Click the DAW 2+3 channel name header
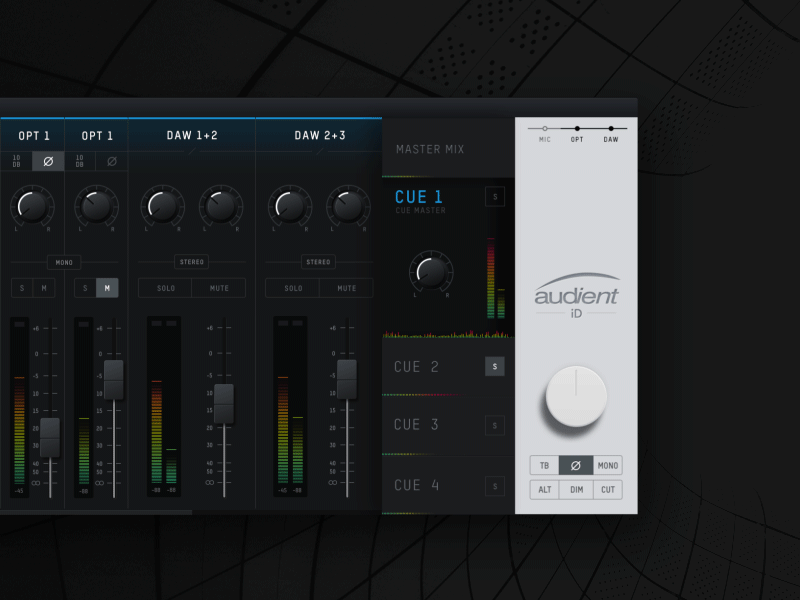 pyautogui.click(x=319, y=135)
